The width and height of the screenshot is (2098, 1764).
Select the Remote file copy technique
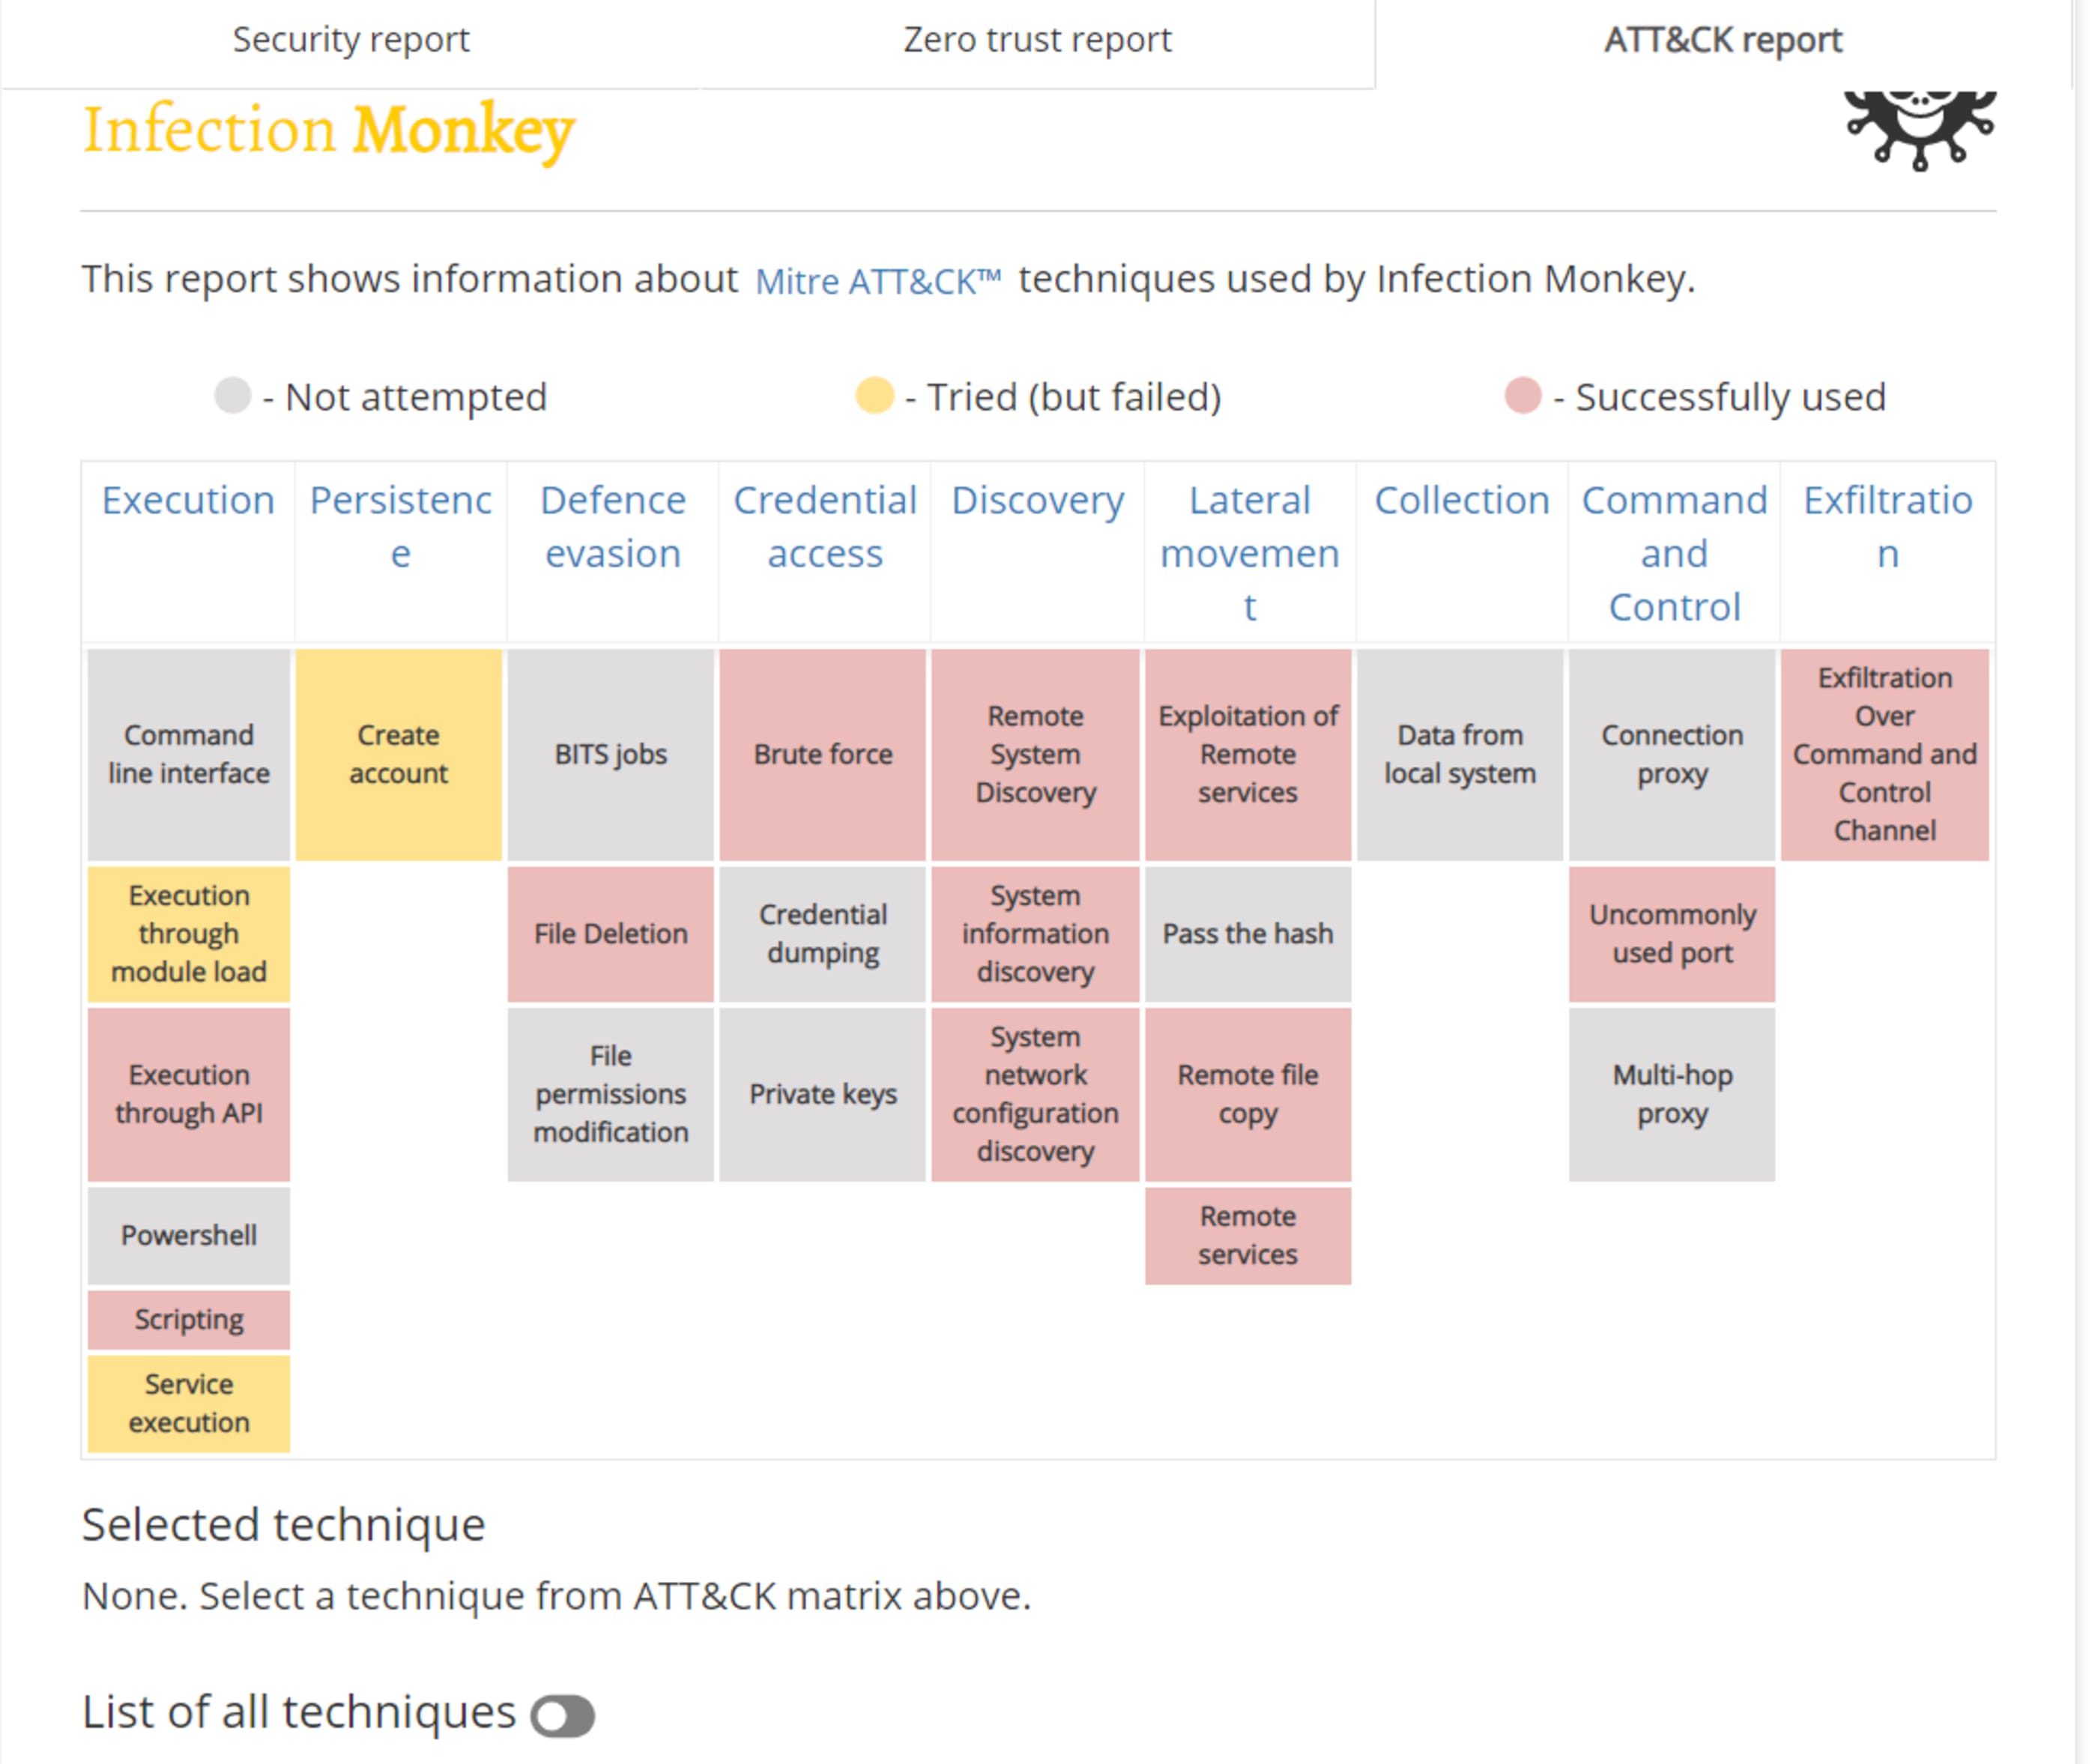pyautogui.click(x=1247, y=1095)
